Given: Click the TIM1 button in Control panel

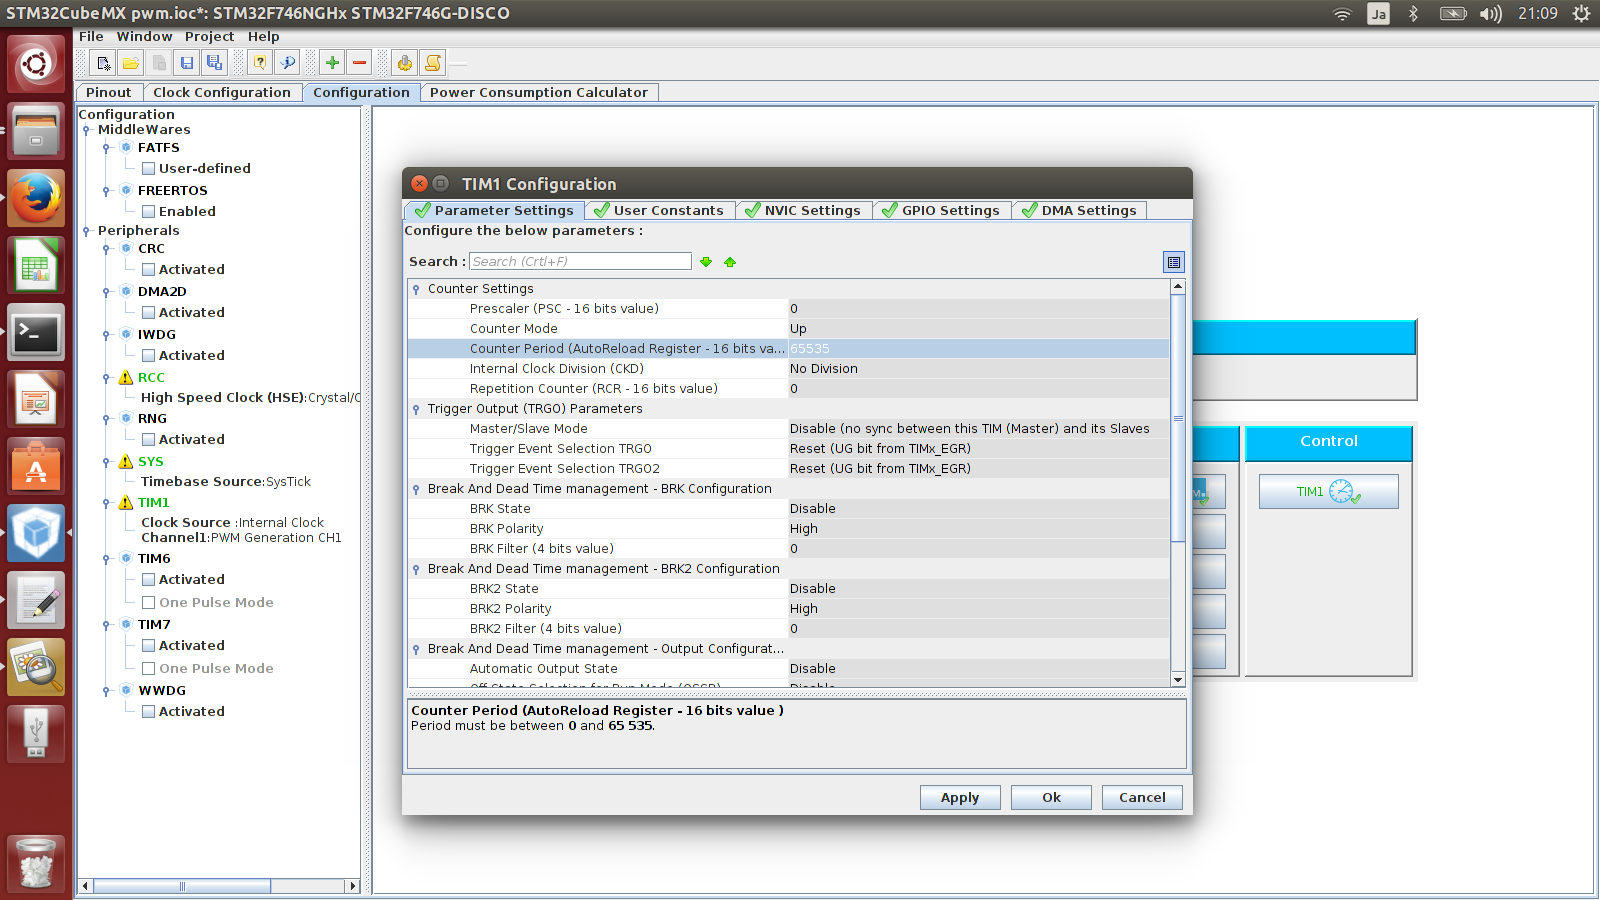Looking at the screenshot, I should click(x=1328, y=492).
